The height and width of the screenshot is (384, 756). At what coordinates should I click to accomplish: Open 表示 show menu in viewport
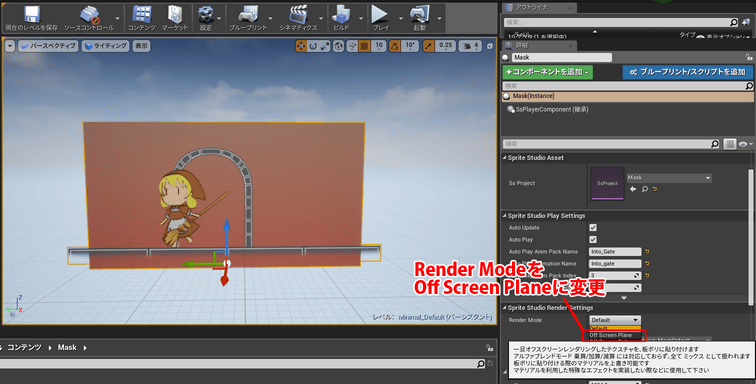pos(141,46)
